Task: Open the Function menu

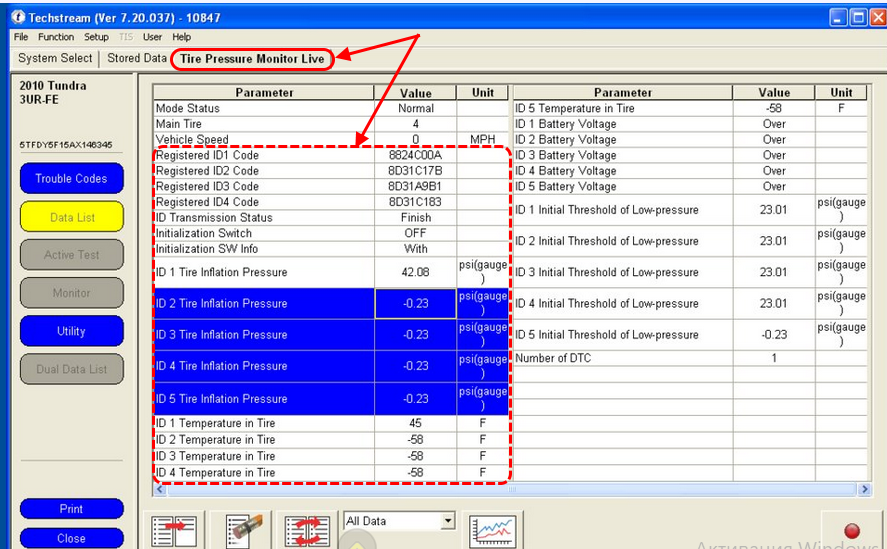Action: 56,37
